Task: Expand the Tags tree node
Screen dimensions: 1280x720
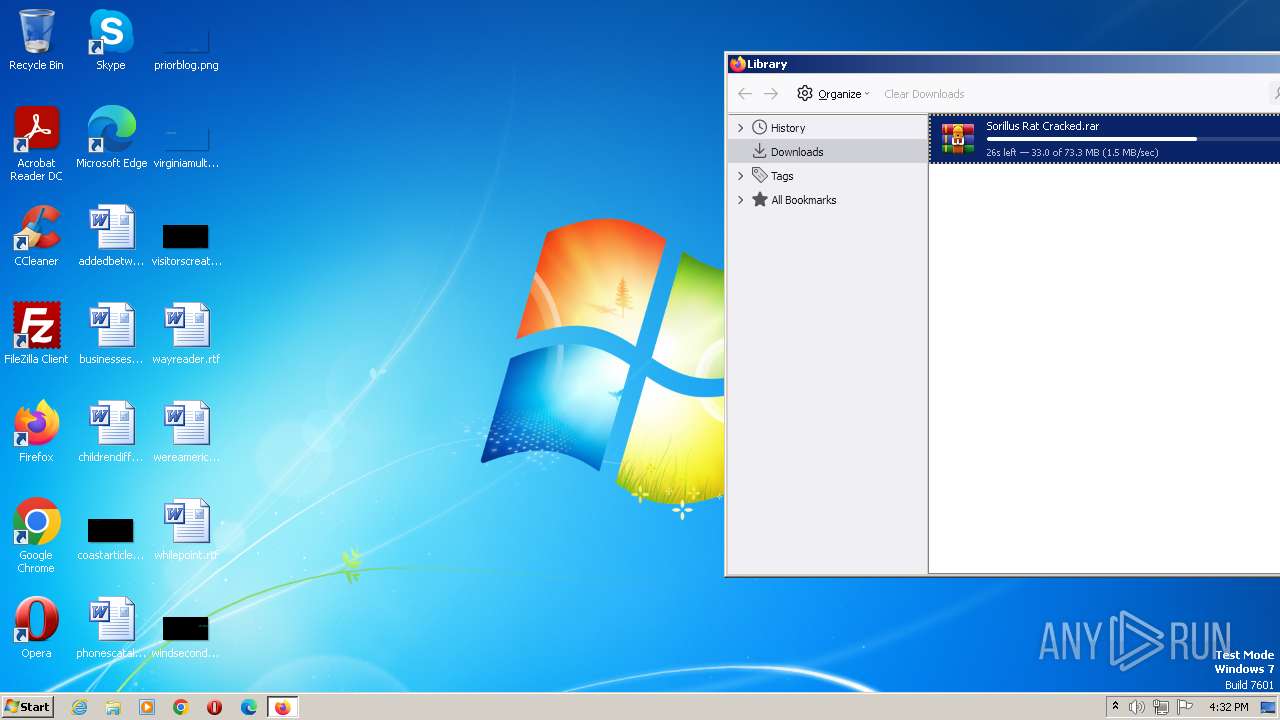Action: point(741,176)
